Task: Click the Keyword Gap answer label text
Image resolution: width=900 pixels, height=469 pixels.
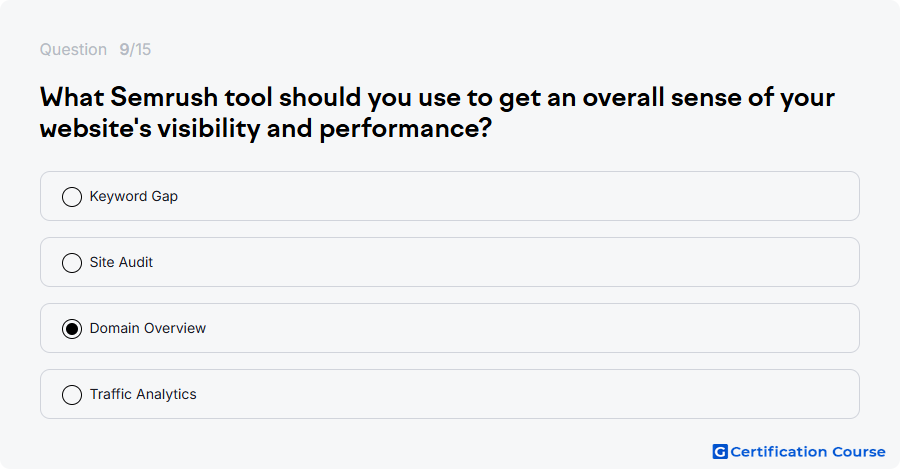Action: pyautogui.click(x=134, y=196)
